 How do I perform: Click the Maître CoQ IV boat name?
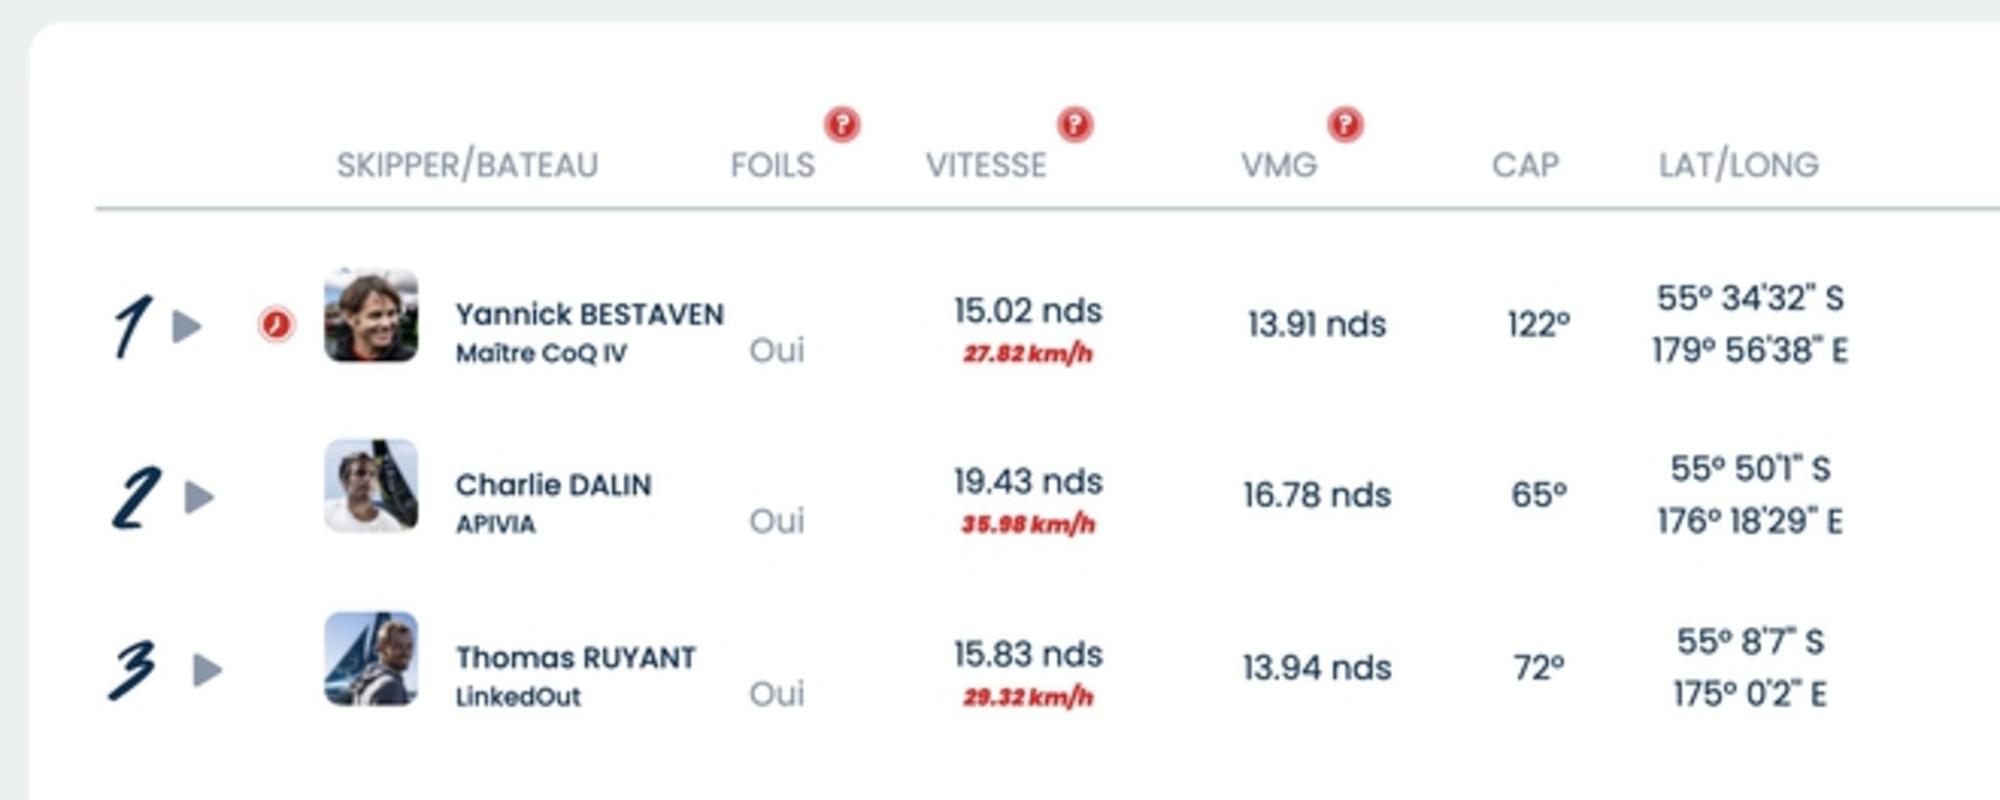[541, 354]
